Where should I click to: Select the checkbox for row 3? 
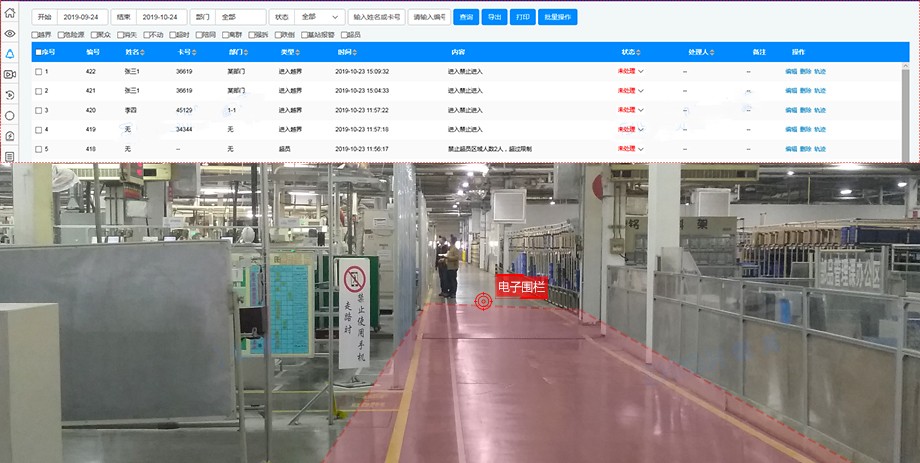(x=38, y=110)
